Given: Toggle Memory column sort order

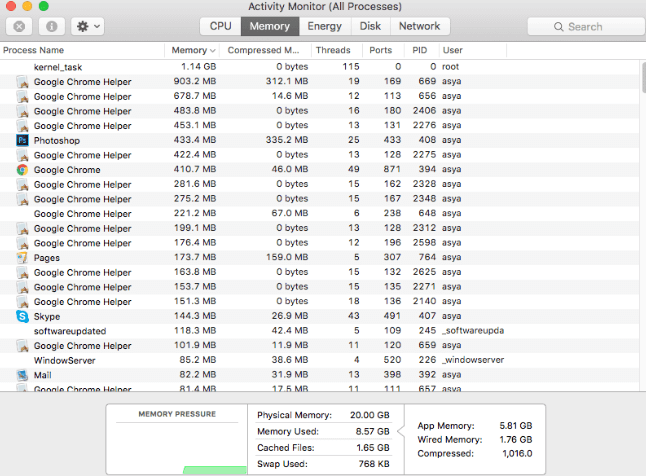Looking at the screenshot, I should (x=192, y=50).
